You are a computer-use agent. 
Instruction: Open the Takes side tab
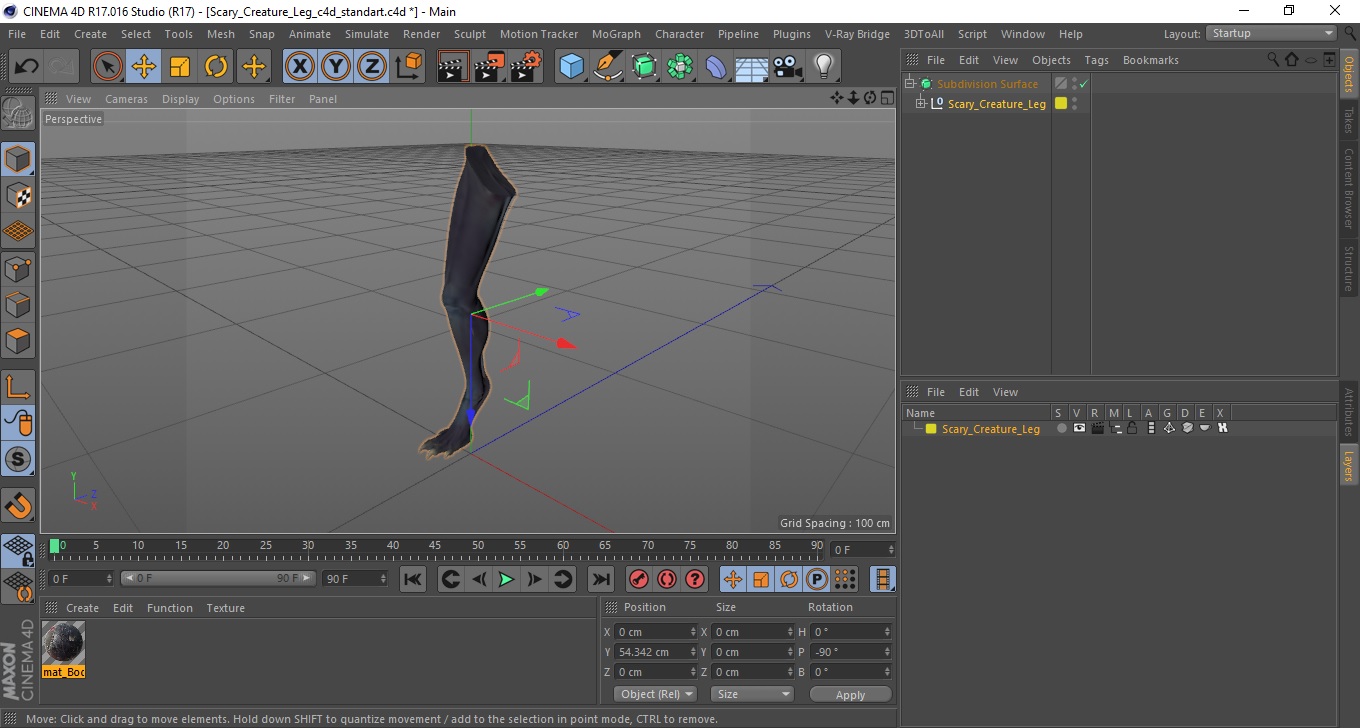[1349, 120]
